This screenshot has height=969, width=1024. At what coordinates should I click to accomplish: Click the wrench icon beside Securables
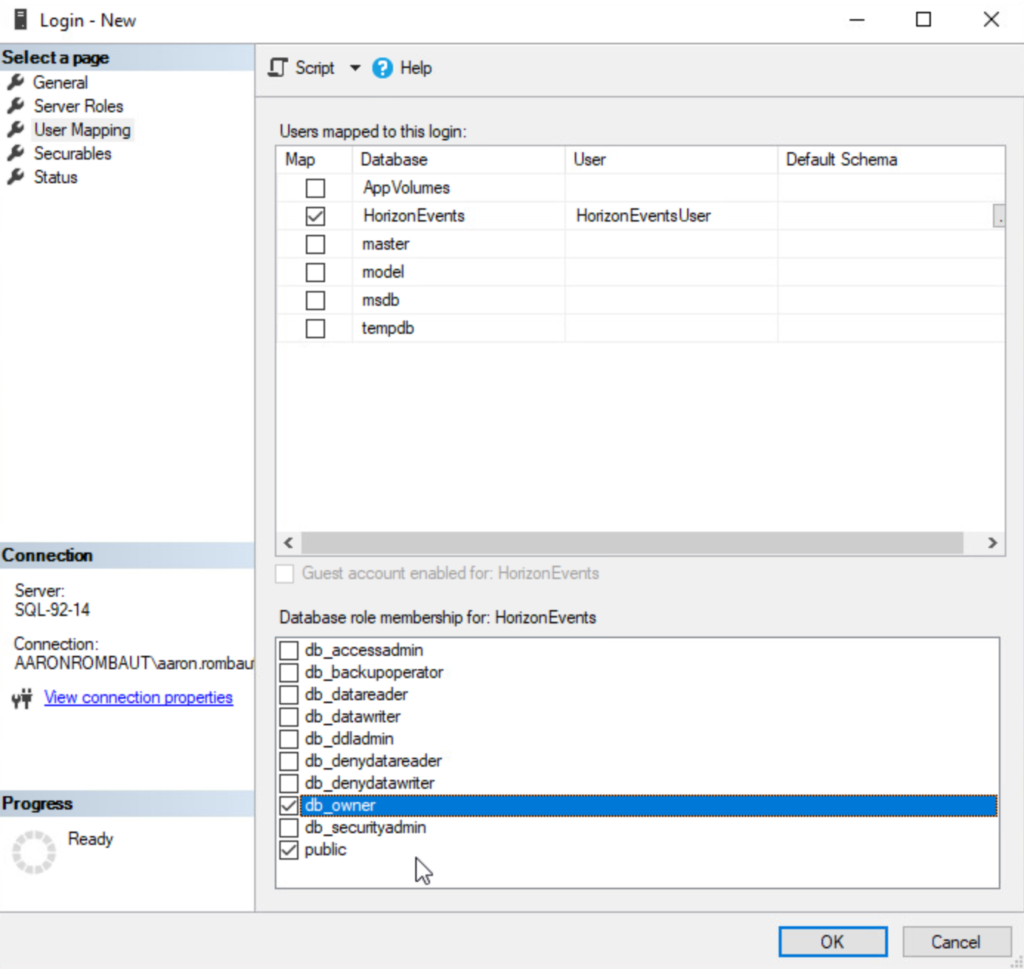[15, 153]
